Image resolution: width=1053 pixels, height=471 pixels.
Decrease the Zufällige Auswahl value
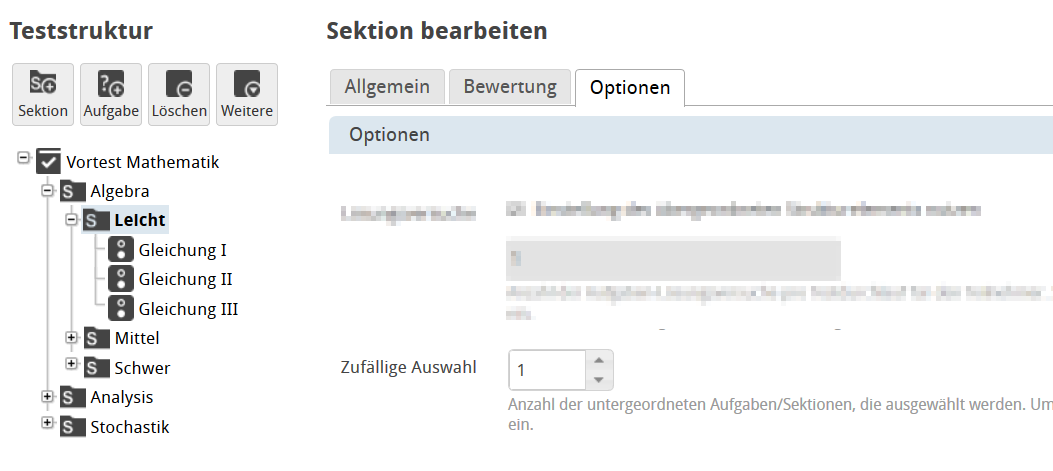pyautogui.click(x=598, y=380)
